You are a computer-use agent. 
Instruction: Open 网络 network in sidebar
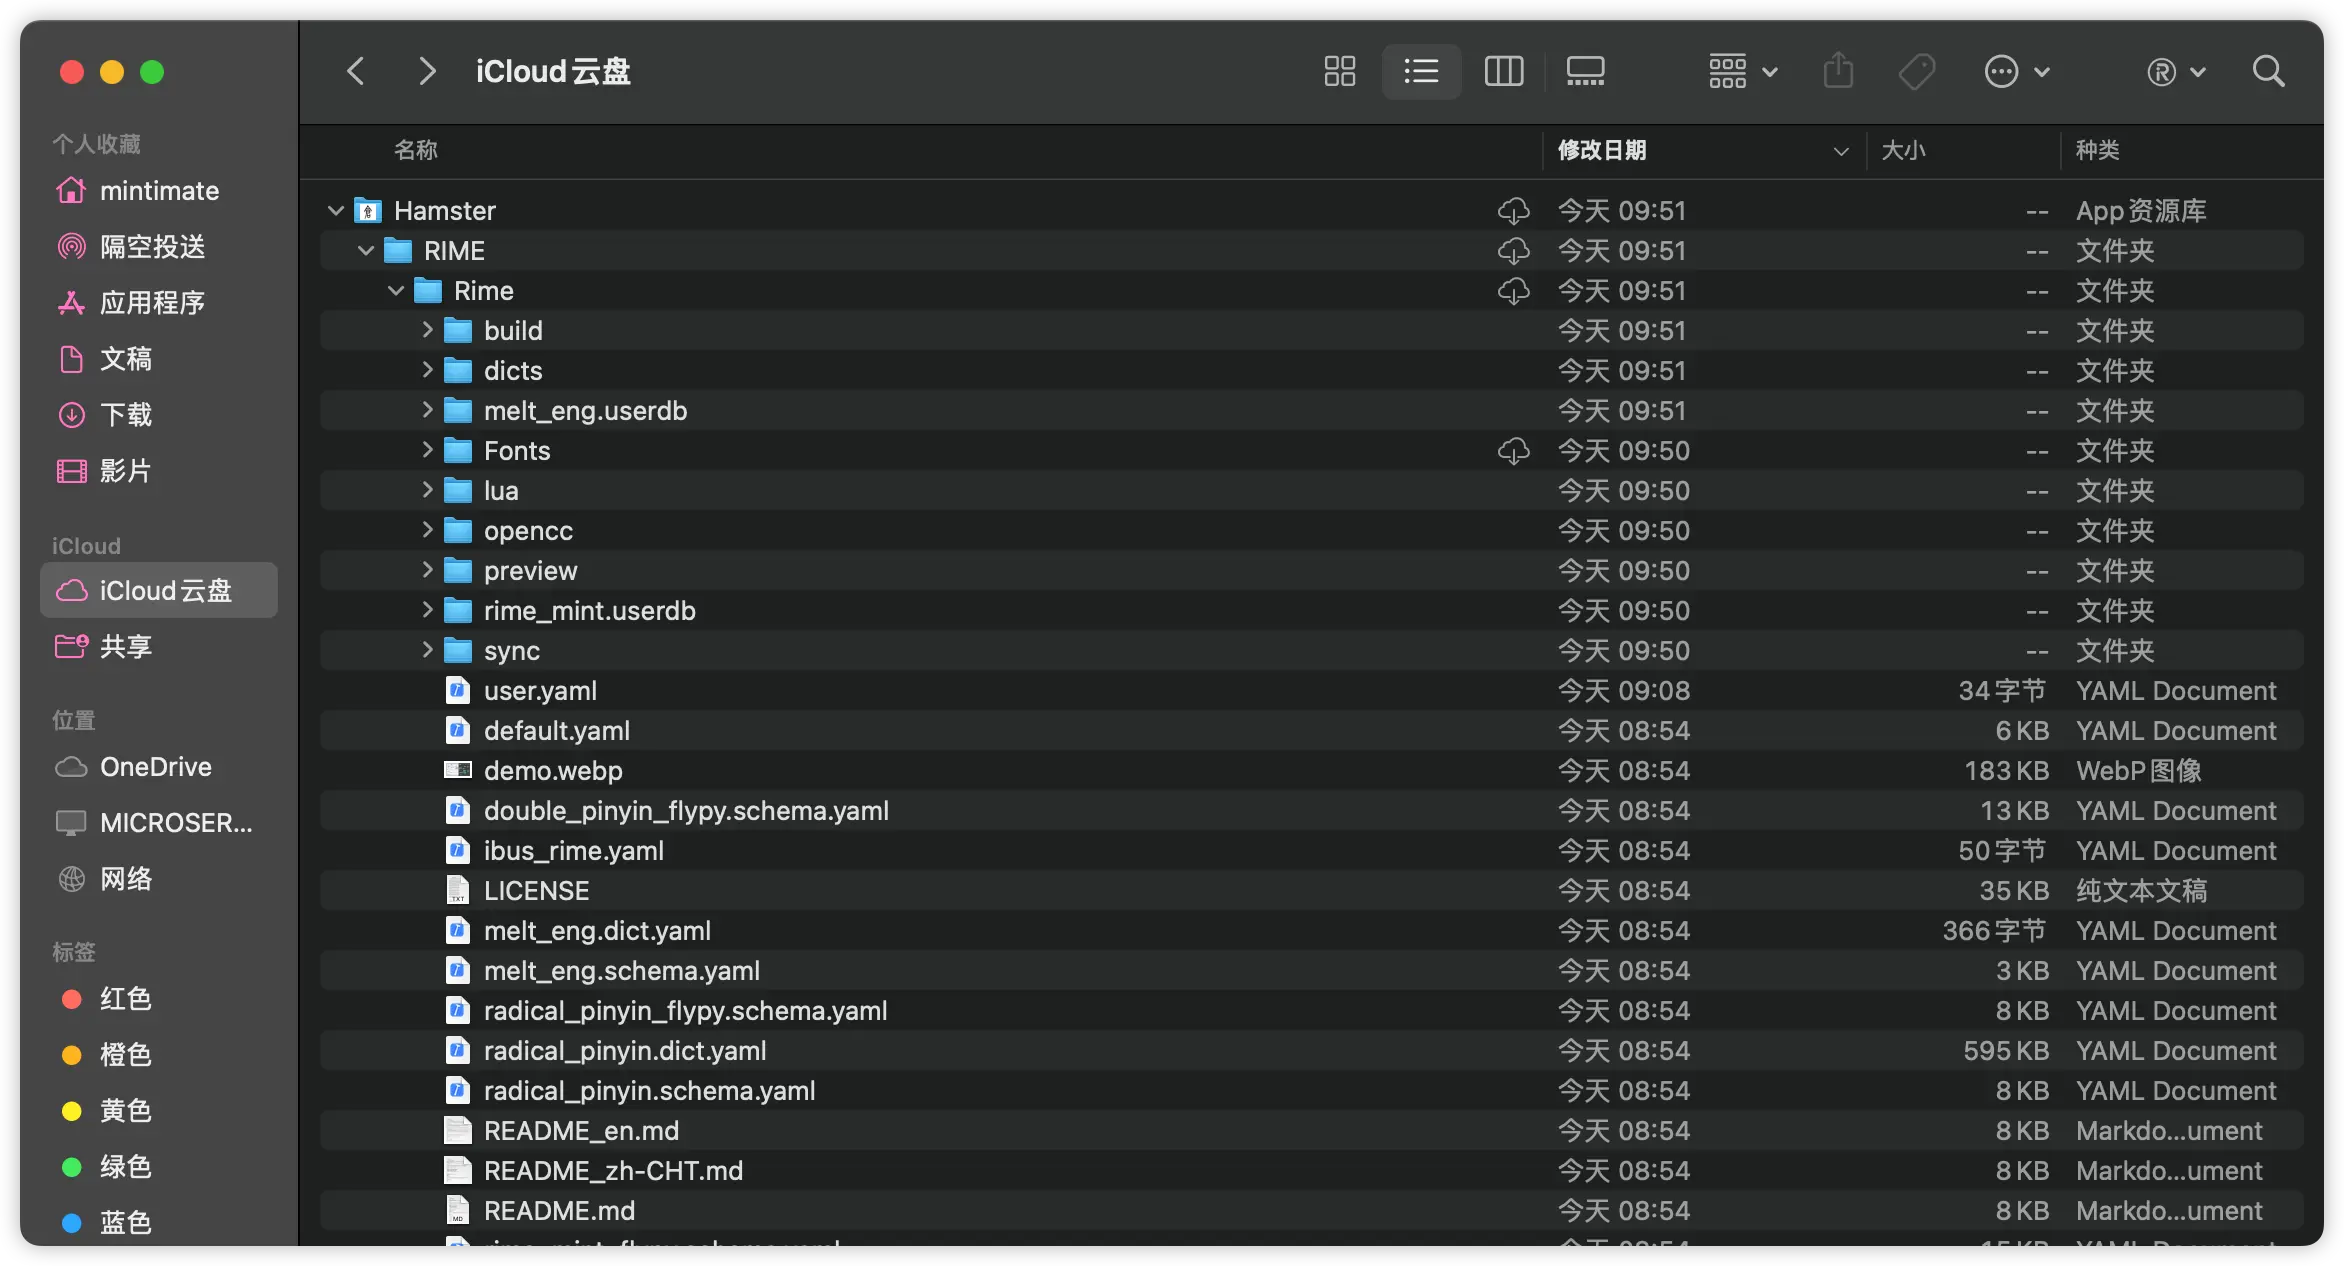pos(159,878)
